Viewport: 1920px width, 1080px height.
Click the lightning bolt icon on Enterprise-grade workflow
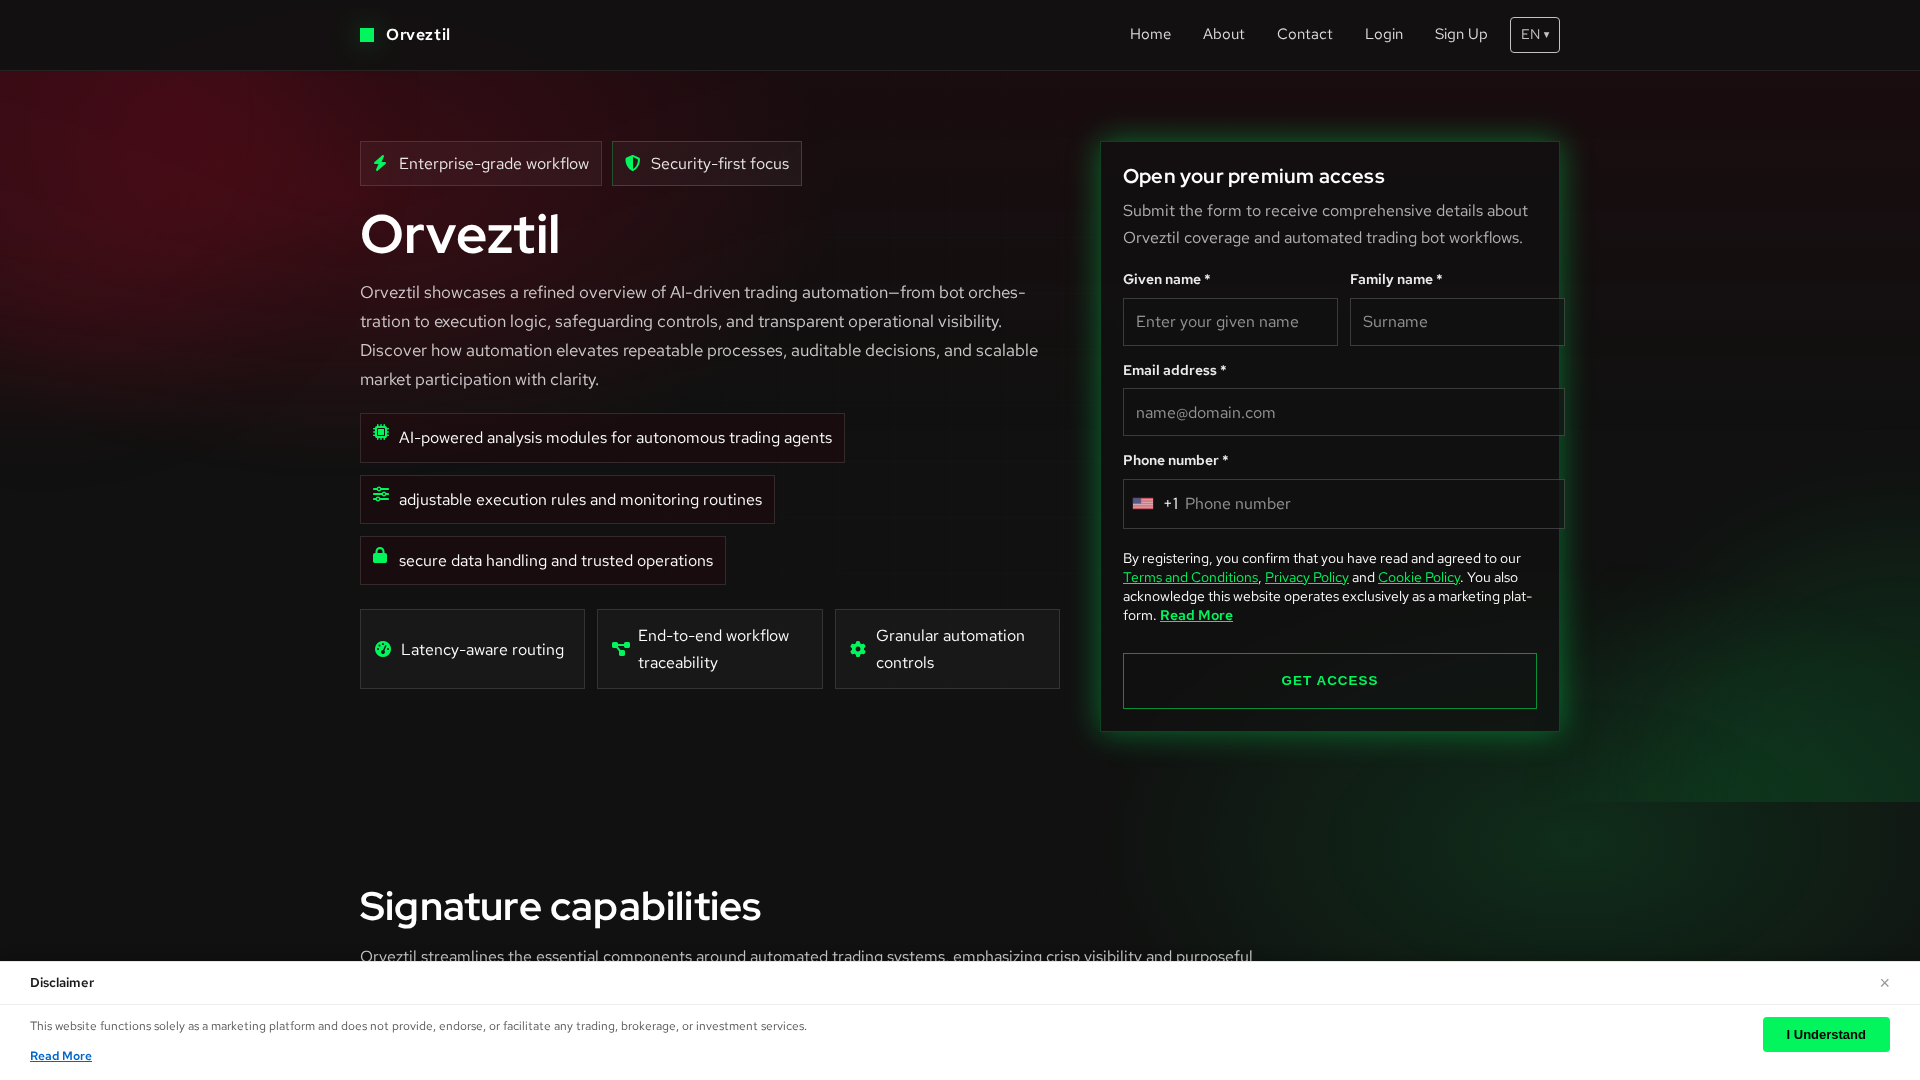coord(380,163)
